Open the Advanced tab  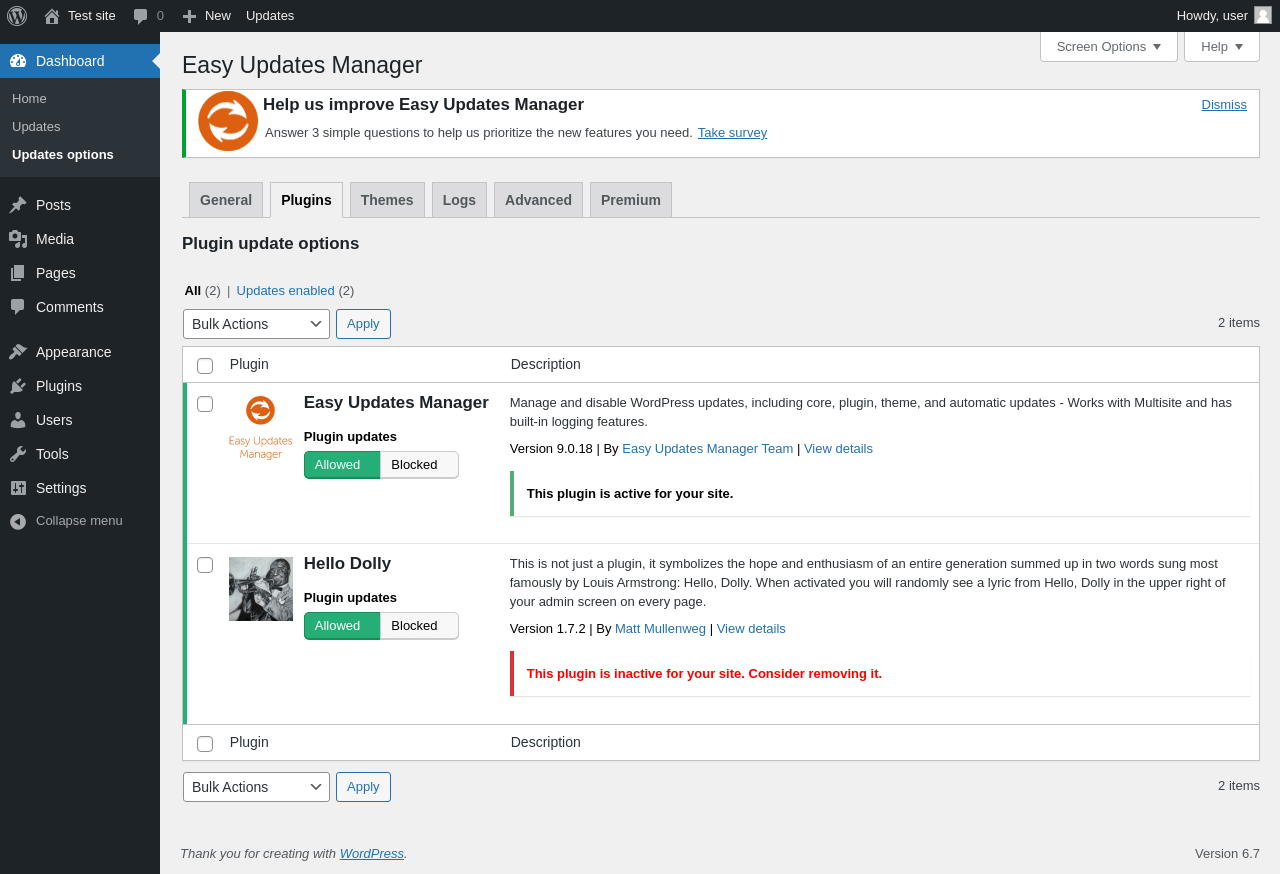click(538, 200)
